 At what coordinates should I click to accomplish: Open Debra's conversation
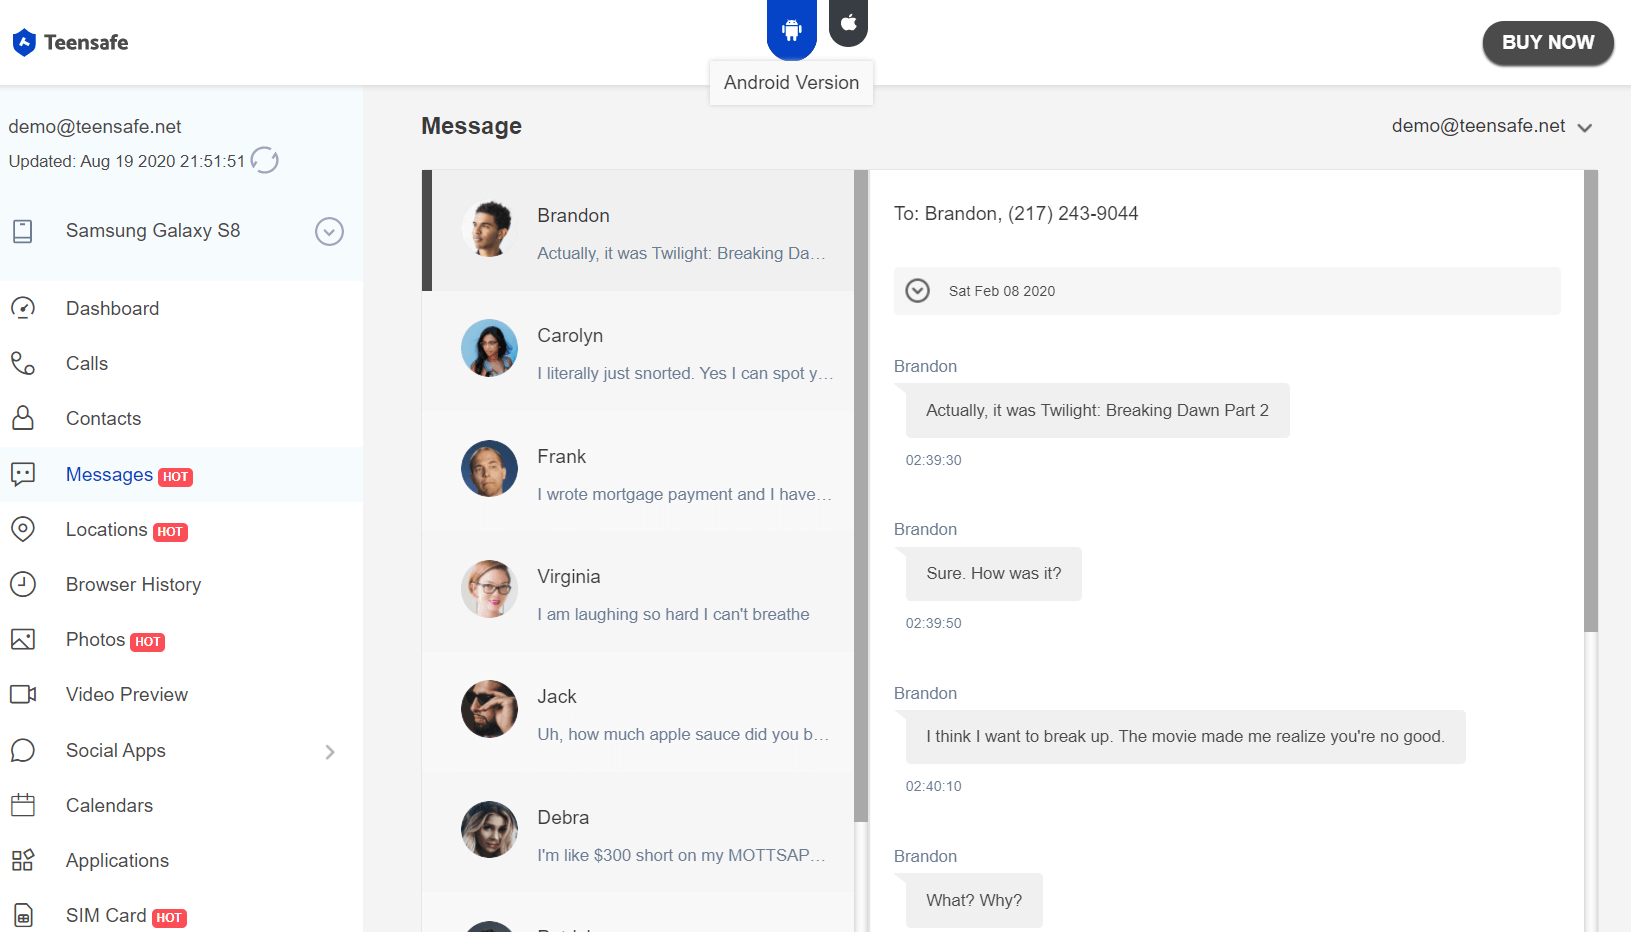[638, 833]
